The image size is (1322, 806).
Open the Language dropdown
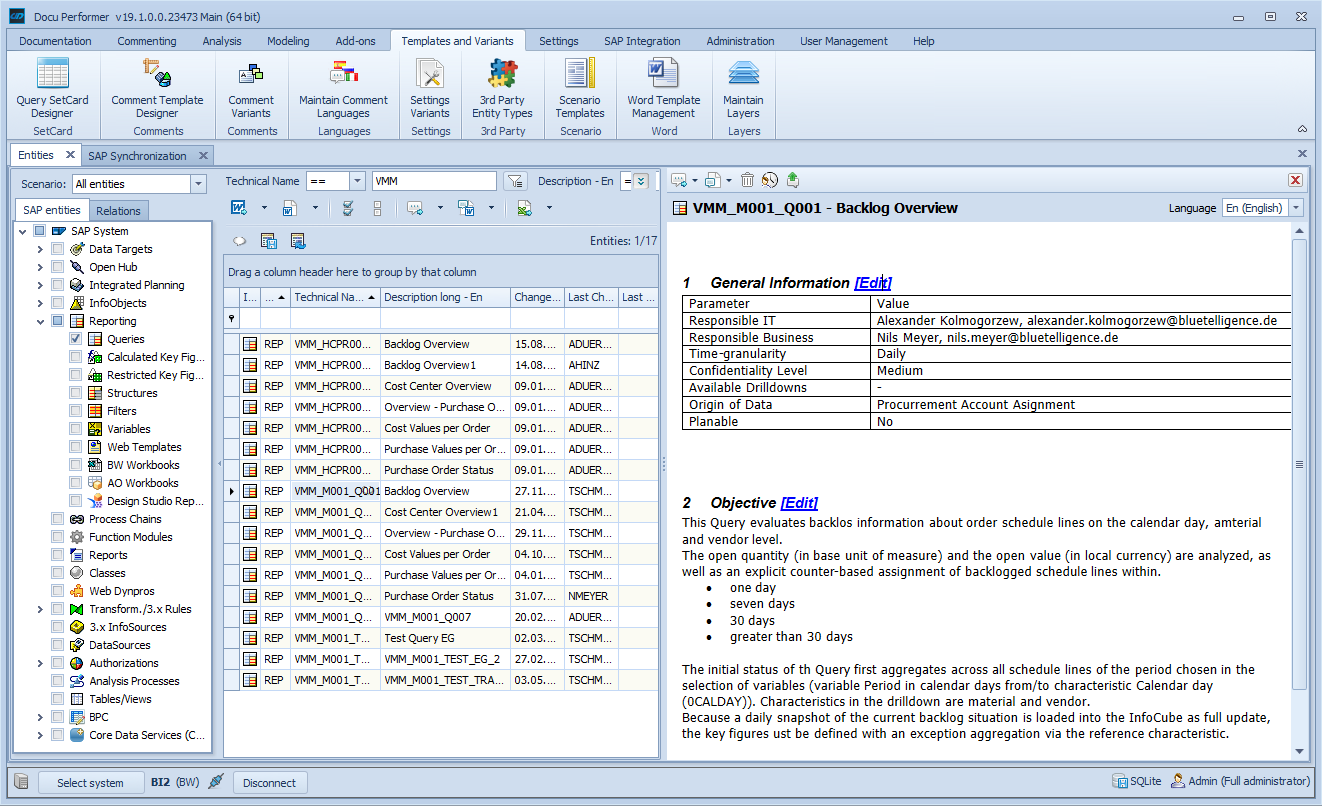point(1296,208)
